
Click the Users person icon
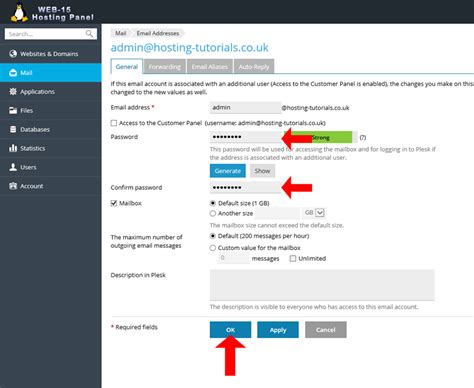point(13,167)
